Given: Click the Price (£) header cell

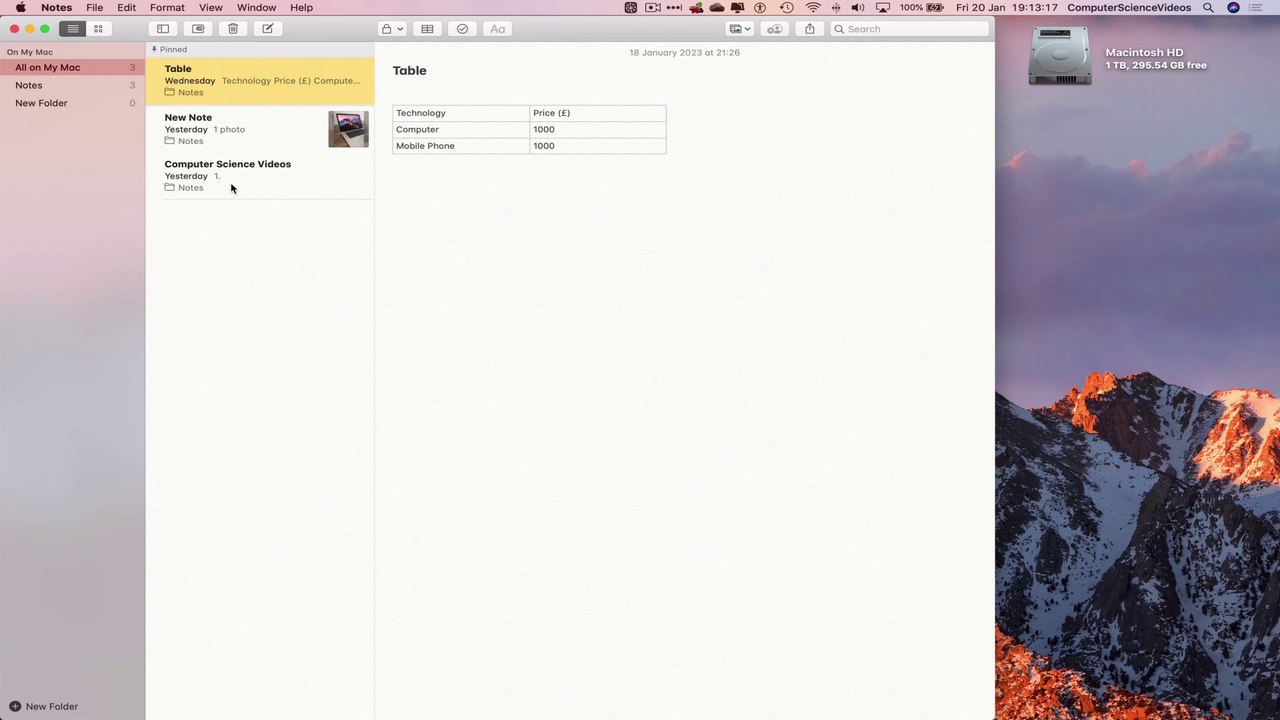Looking at the screenshot, I should point(598,113).
